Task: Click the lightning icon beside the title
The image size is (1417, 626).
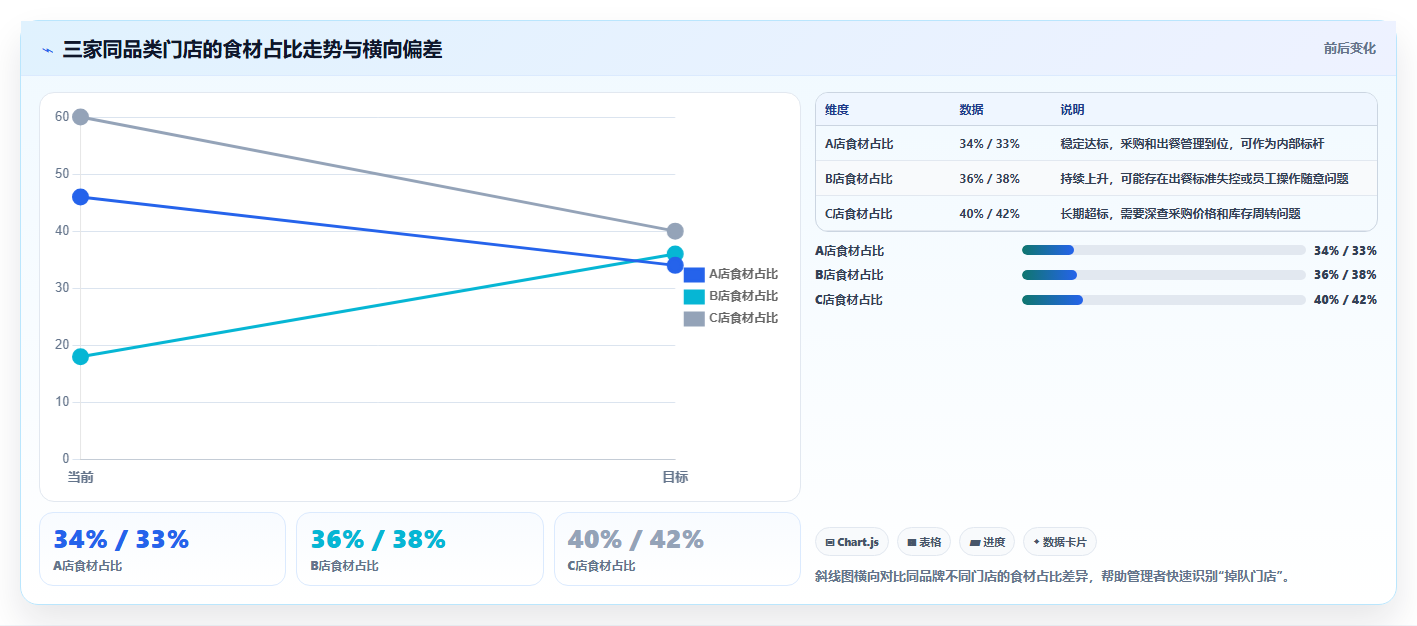Action: 48,50
